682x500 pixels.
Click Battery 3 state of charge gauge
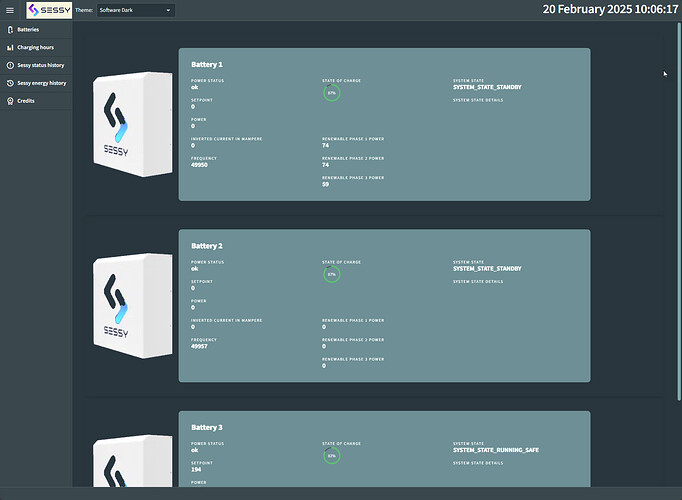tap(332, 456)
